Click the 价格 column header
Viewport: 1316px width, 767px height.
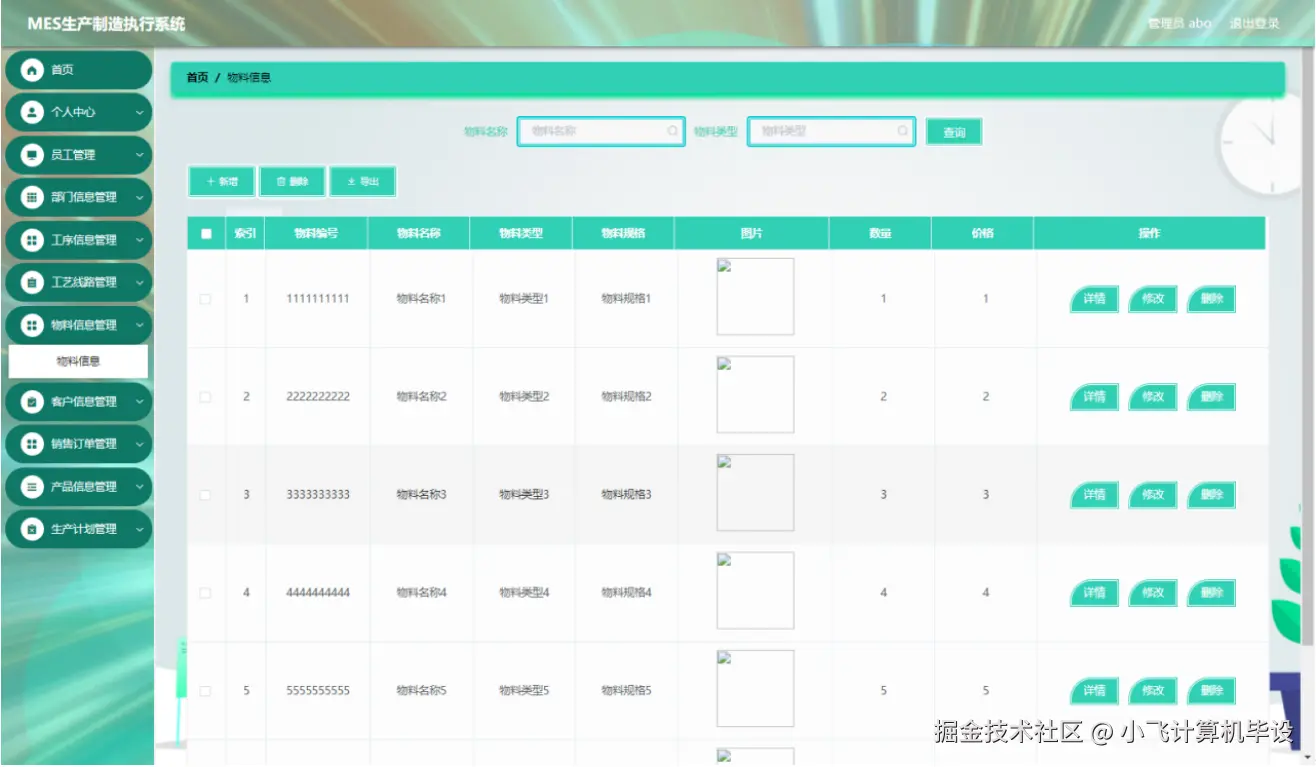(982, 234)
